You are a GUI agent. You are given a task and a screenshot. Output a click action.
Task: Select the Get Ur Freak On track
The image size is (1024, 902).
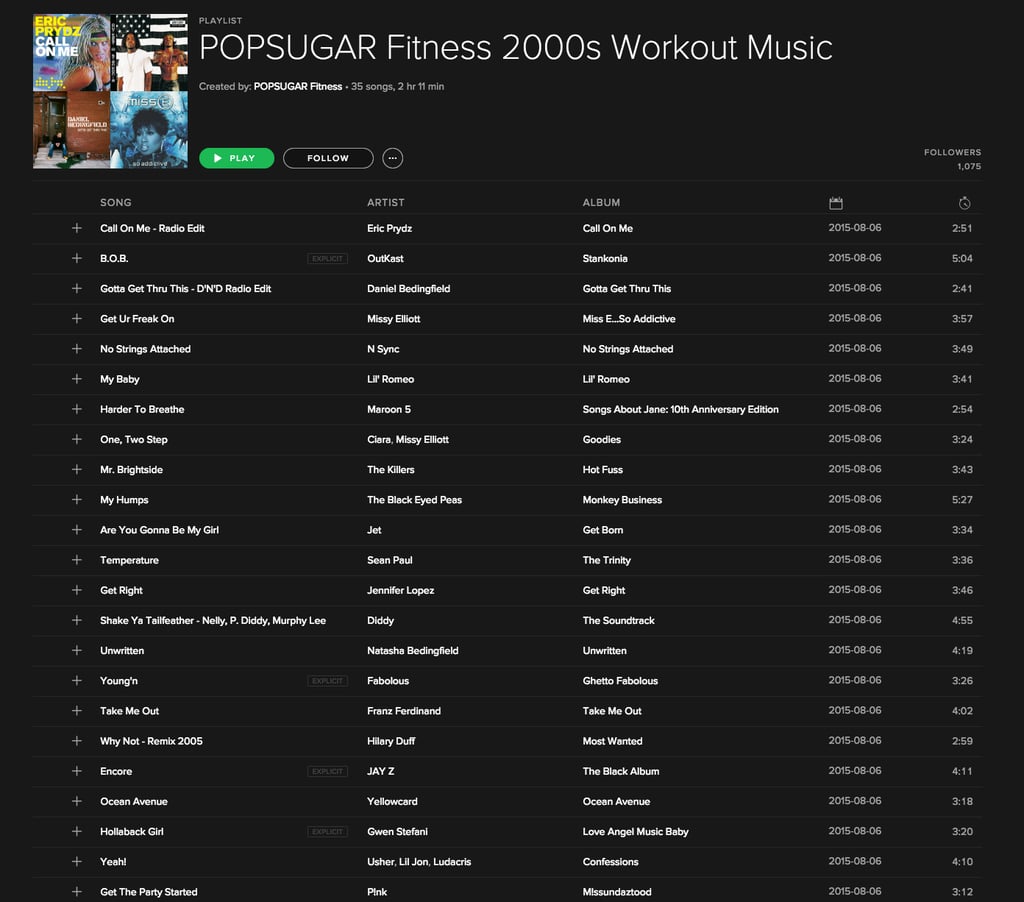pyautogui.click(x=507, y=319)
